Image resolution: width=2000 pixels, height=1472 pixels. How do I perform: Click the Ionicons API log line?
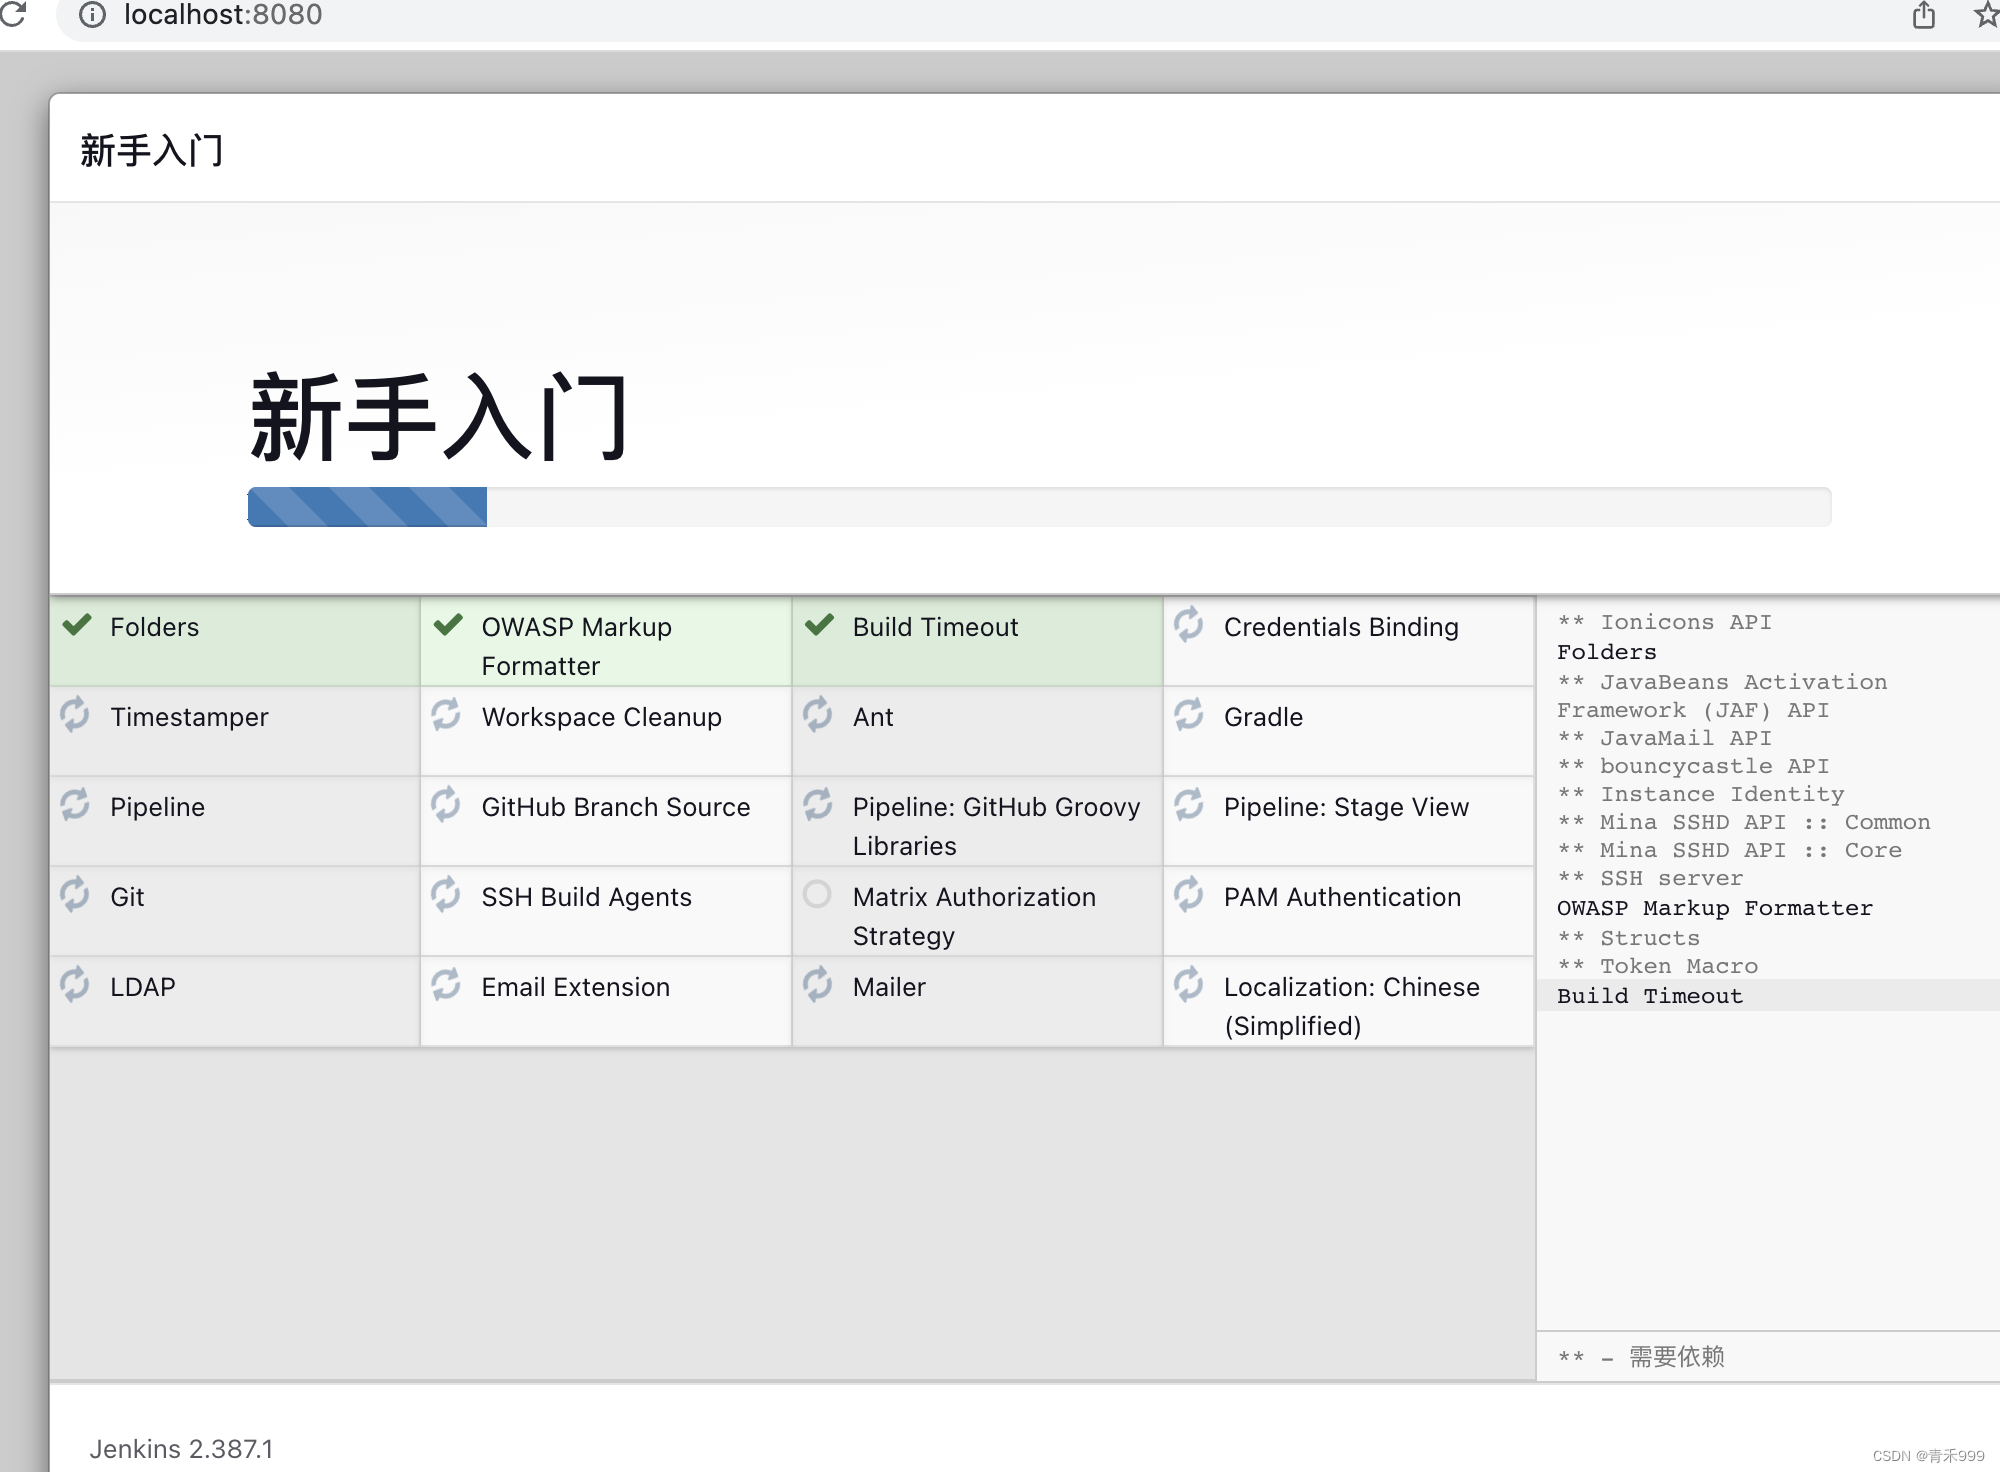(x=1664, y=622)
